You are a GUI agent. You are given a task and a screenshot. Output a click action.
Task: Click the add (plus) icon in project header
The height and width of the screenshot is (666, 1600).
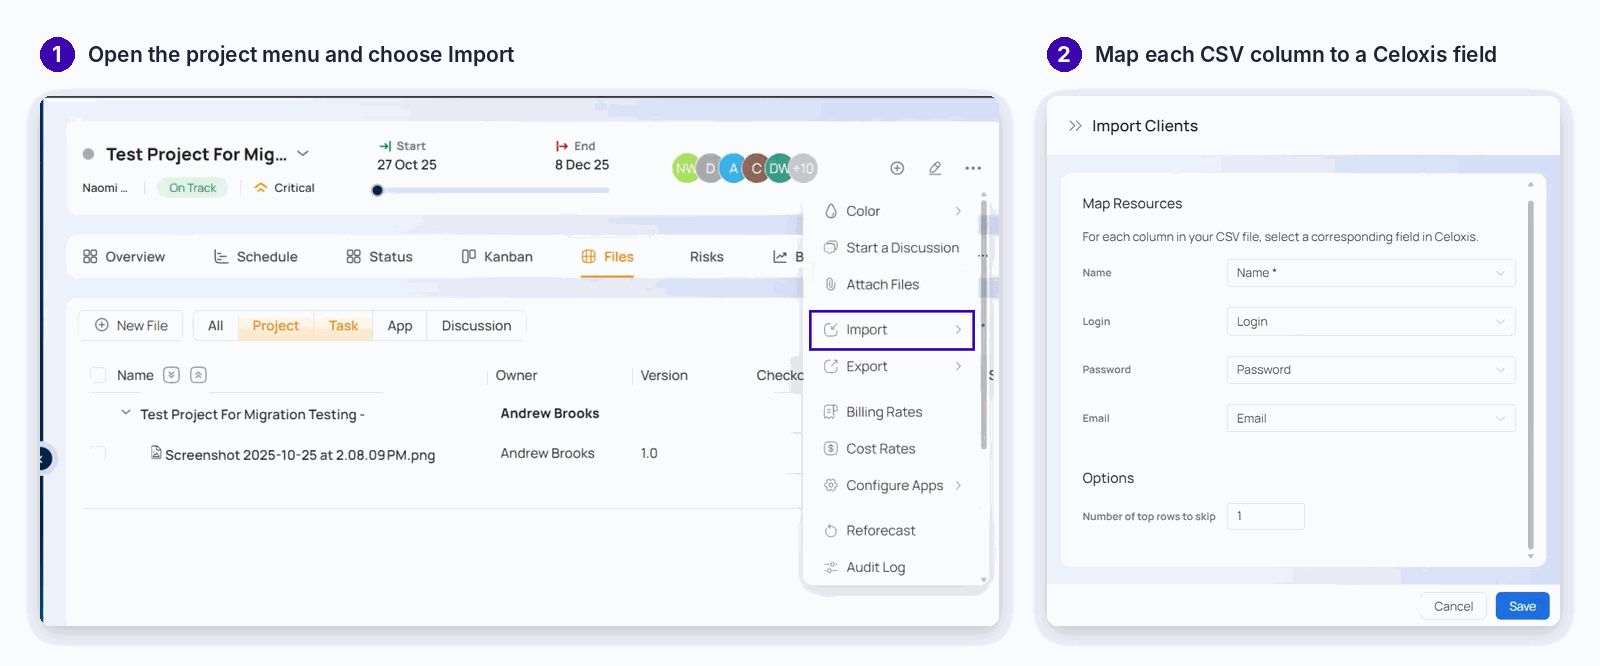[x=897, y=168]
